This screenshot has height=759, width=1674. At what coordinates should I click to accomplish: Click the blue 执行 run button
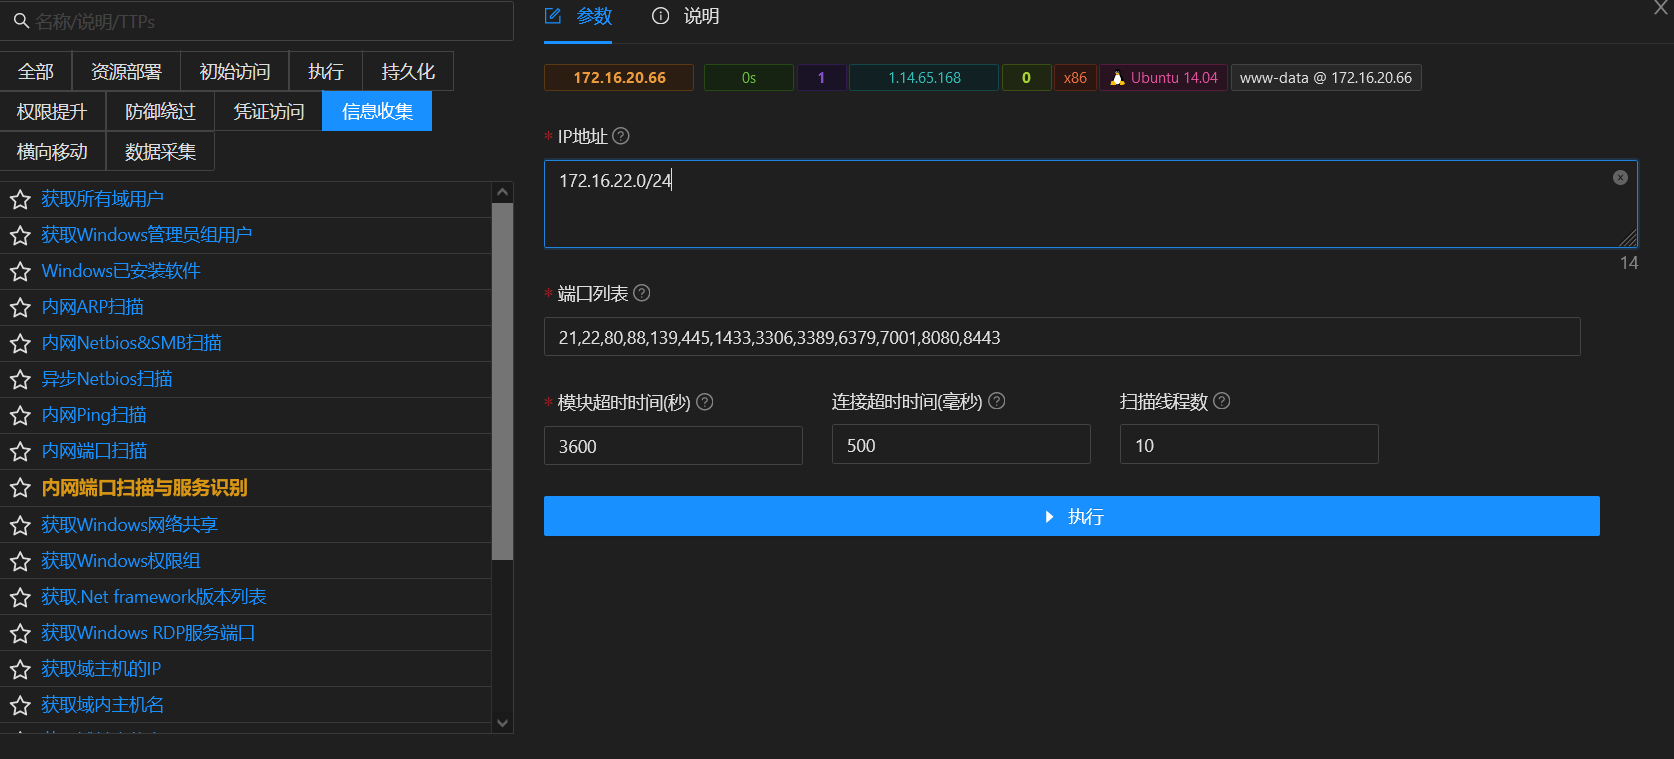1071,516
